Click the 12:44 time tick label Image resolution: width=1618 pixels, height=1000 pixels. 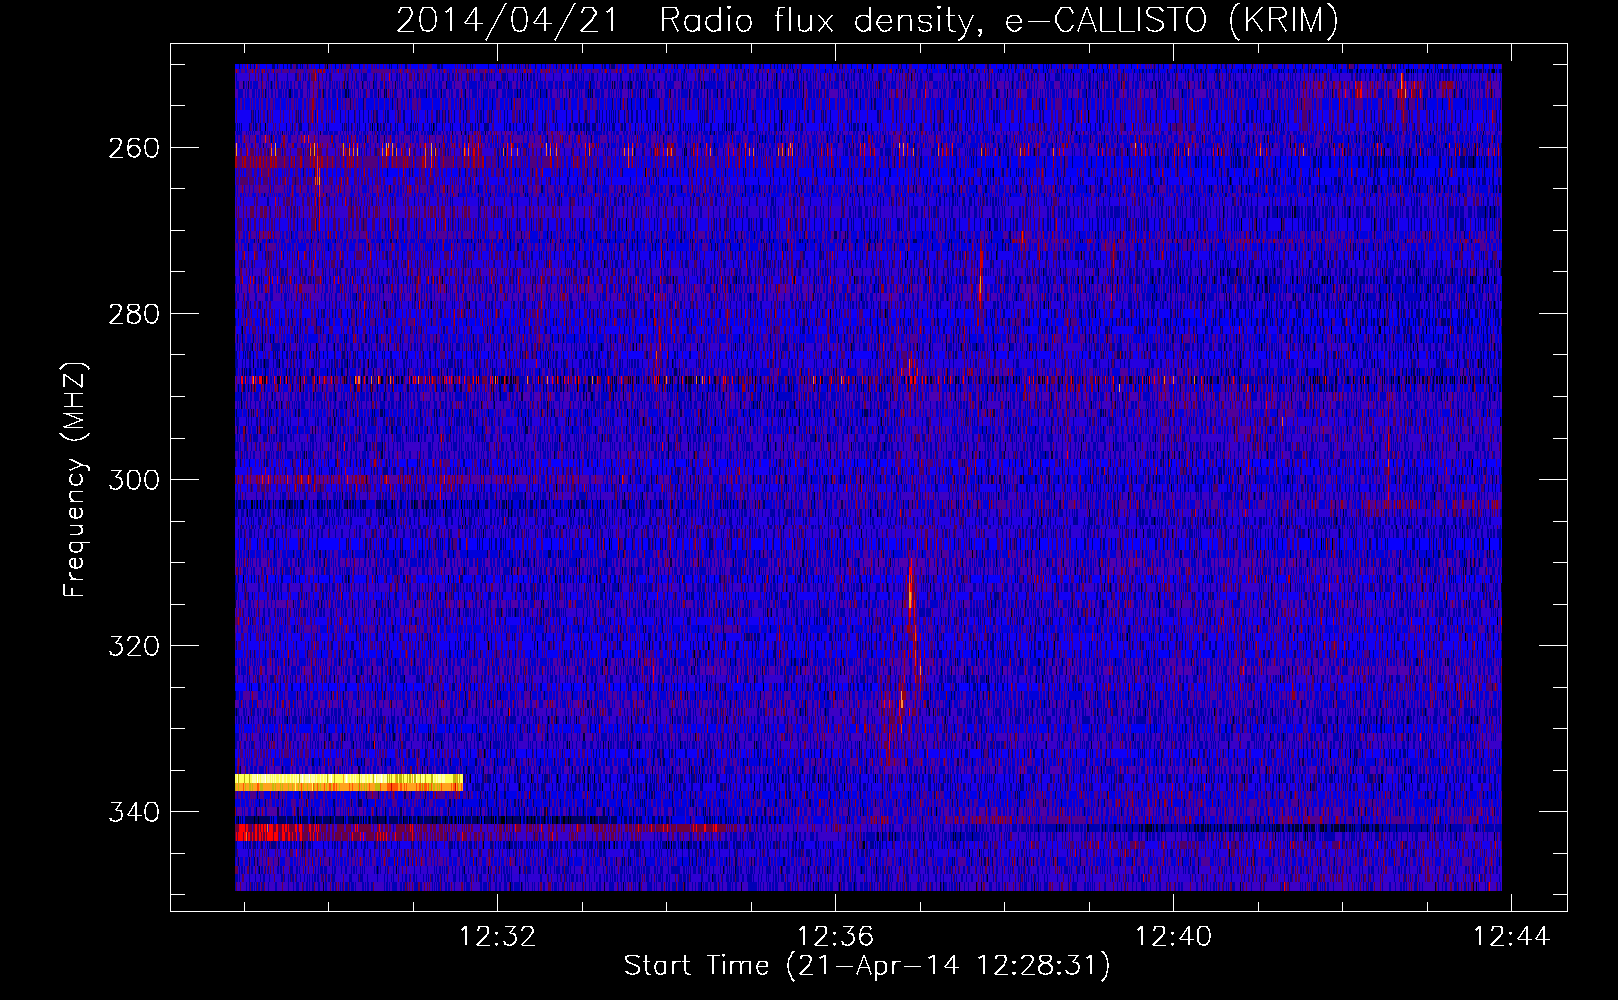1511,936
